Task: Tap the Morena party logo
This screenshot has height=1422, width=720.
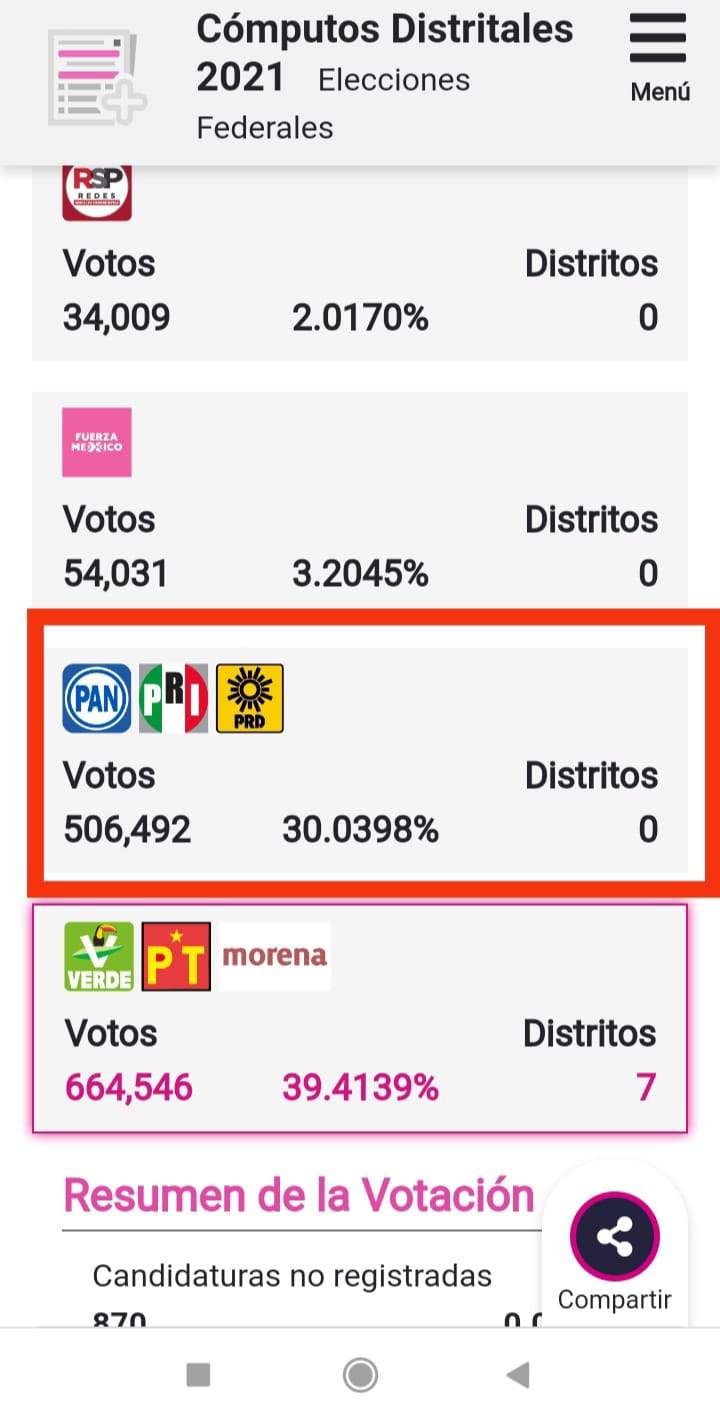Action: click(x=274, y=956)
